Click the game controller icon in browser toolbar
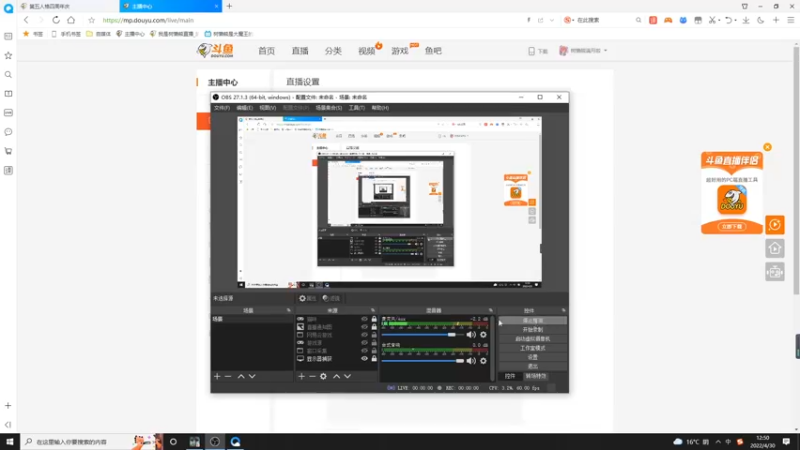Screen dimensions: 800x450 click(668, 20)
